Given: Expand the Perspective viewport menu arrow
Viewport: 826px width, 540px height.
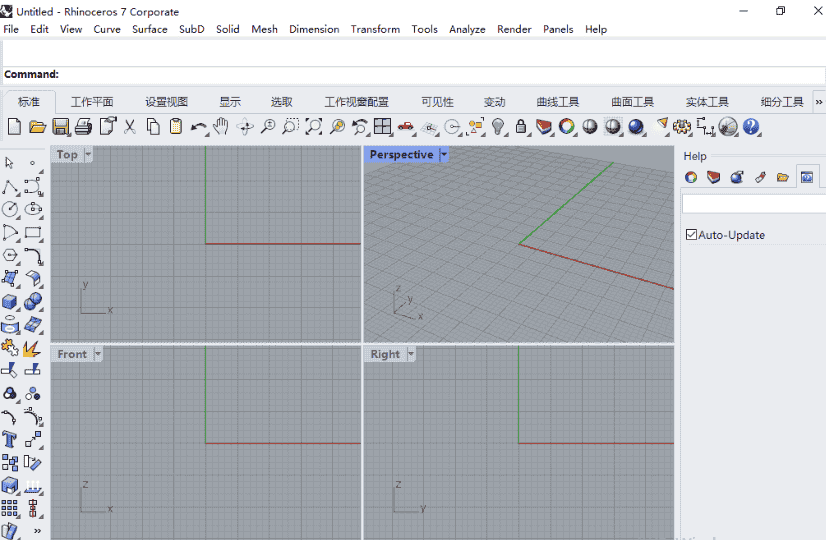Looking at the screenshot, I should tap(444, 155).
